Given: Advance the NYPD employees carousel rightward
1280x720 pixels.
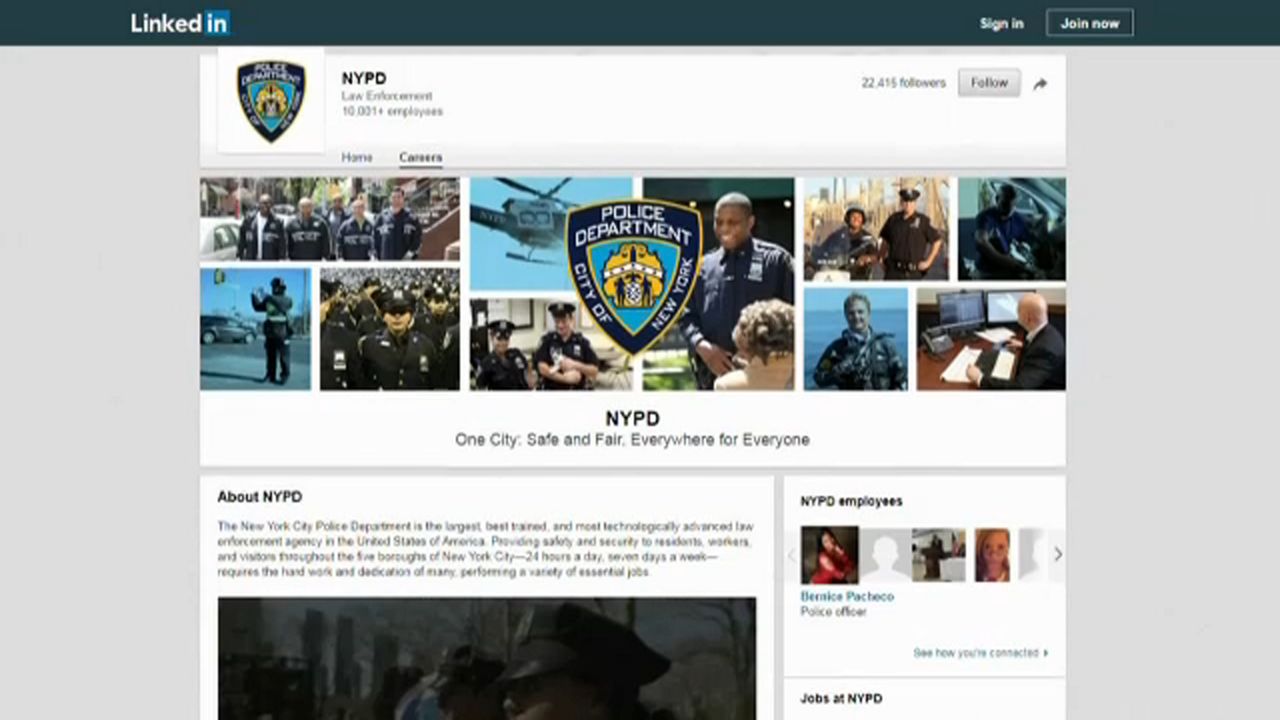Looking at the screenshot, I should click(x=1058, y=554).
